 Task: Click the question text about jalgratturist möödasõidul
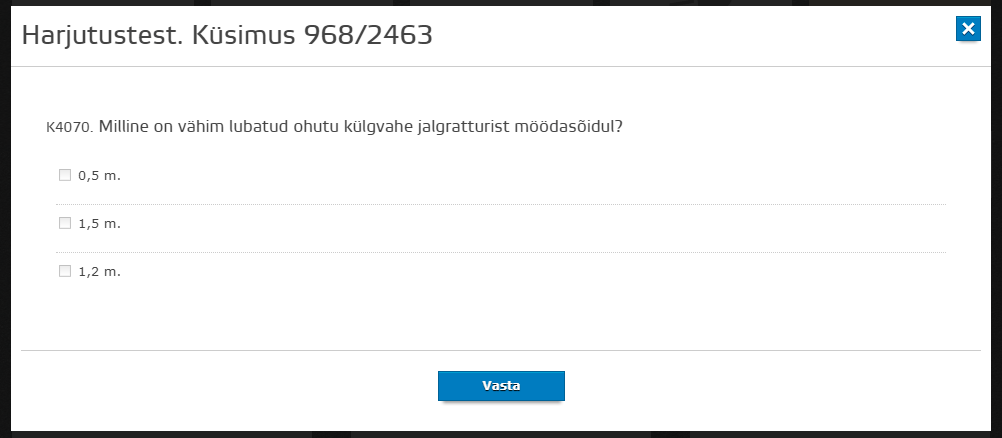tap(360, 127)
